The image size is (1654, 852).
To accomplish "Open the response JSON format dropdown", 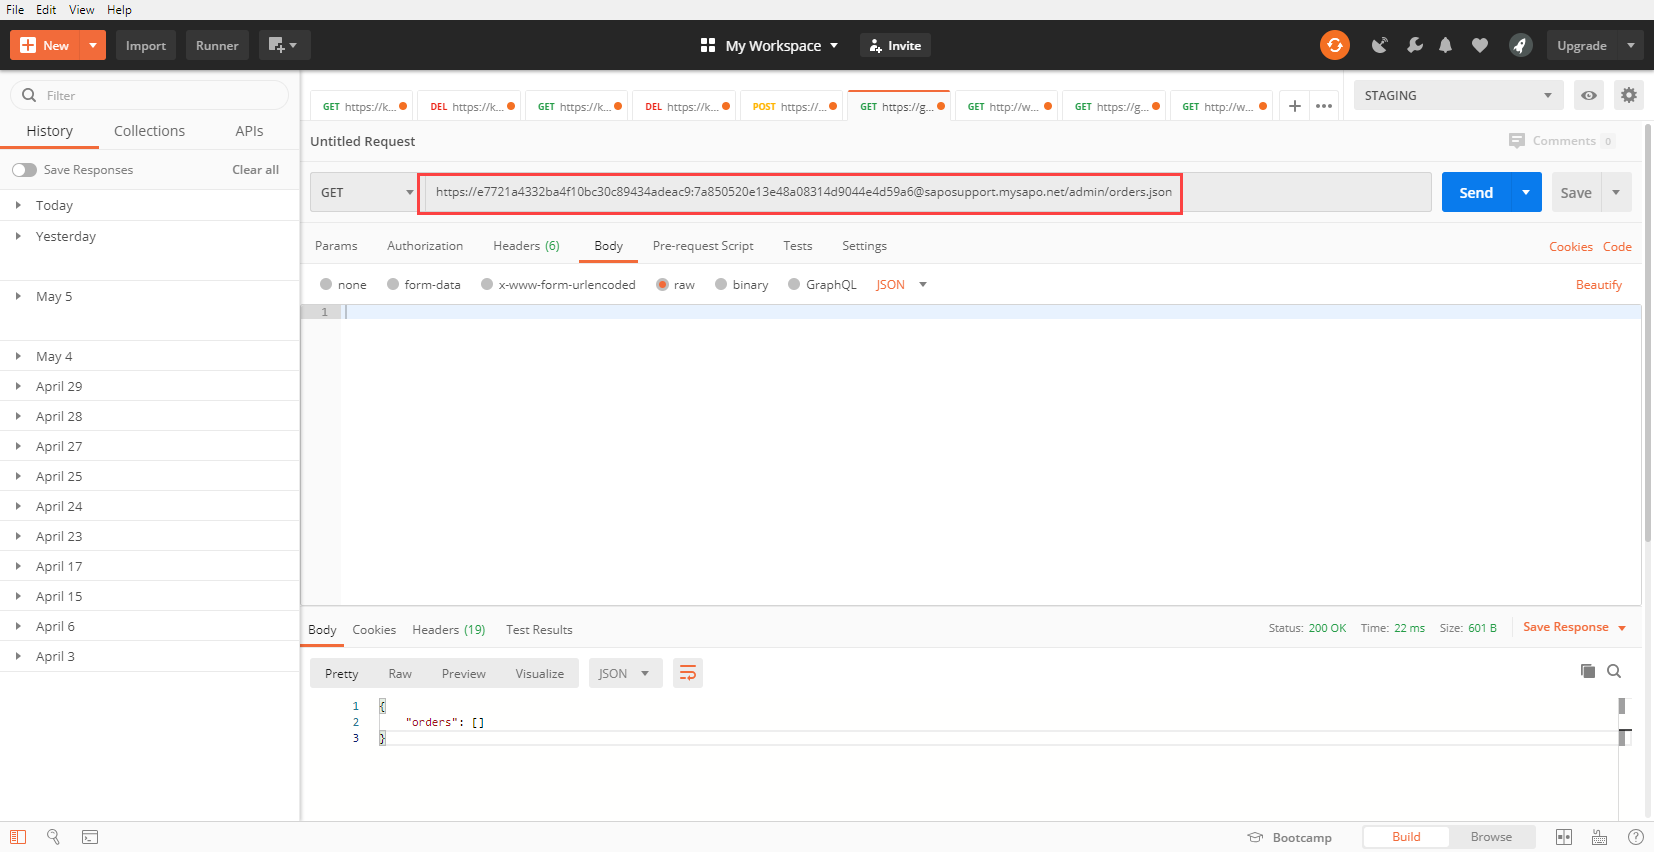I will click(x=625, y=673).
